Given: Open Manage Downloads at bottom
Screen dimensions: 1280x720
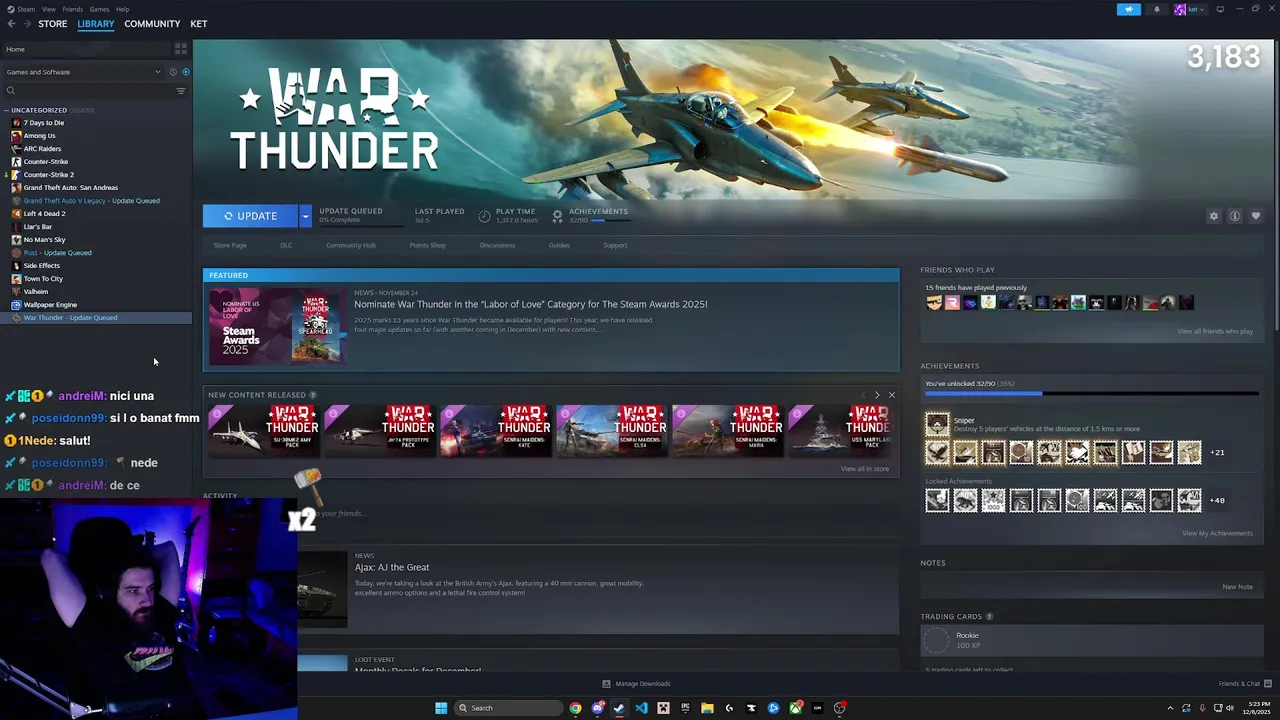Looking at the screenshot, I should (636, 684).
